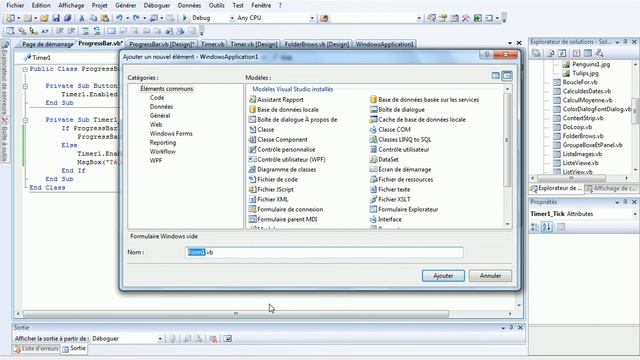Click the Nom input field
The height and width of the screenshot is (360, 640).
(324, 252)
